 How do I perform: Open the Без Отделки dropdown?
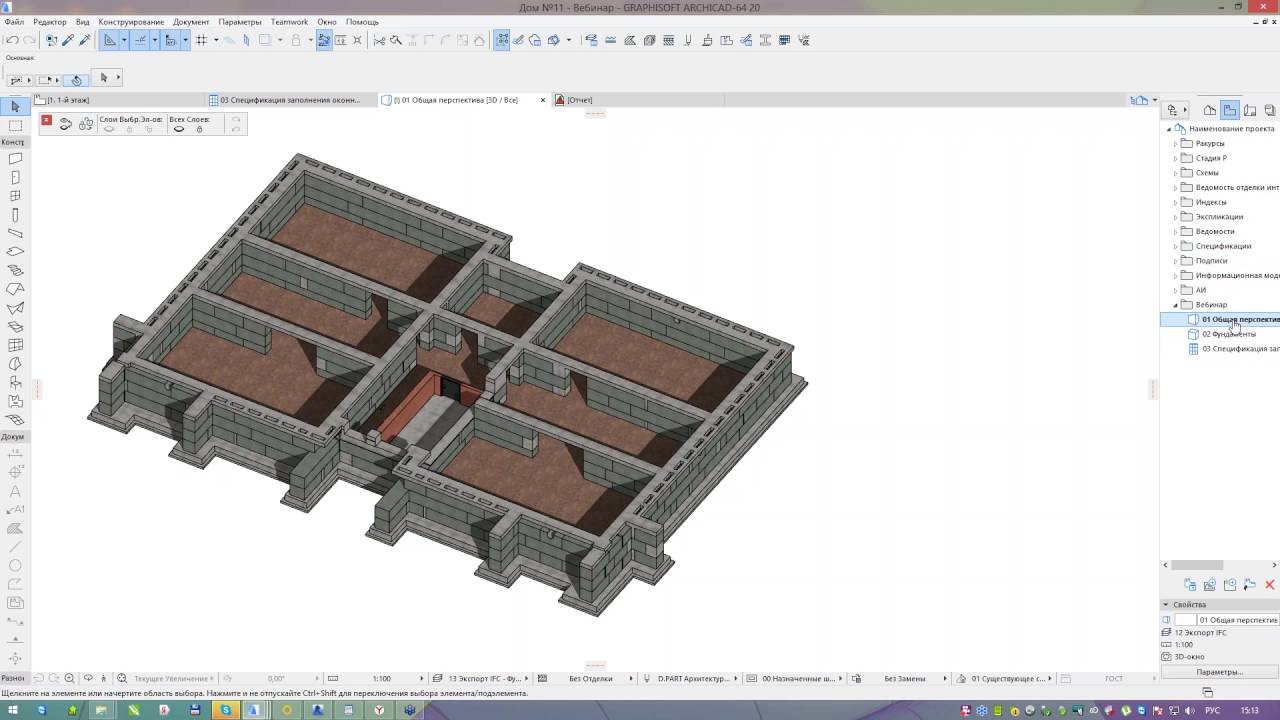pos(590,678)
